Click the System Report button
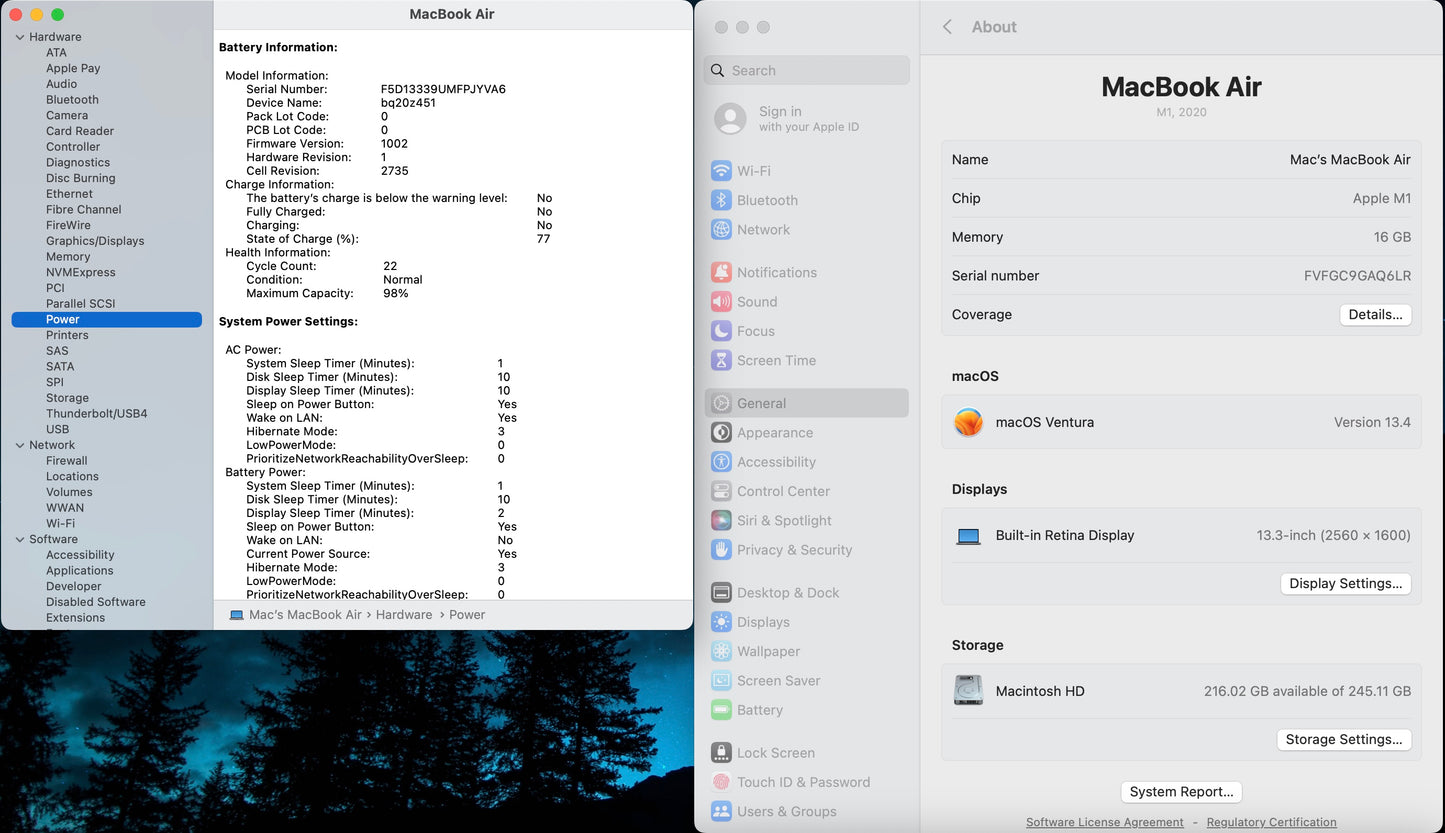This screenshot has height=833, width=1445. (x=1181, y=791)
